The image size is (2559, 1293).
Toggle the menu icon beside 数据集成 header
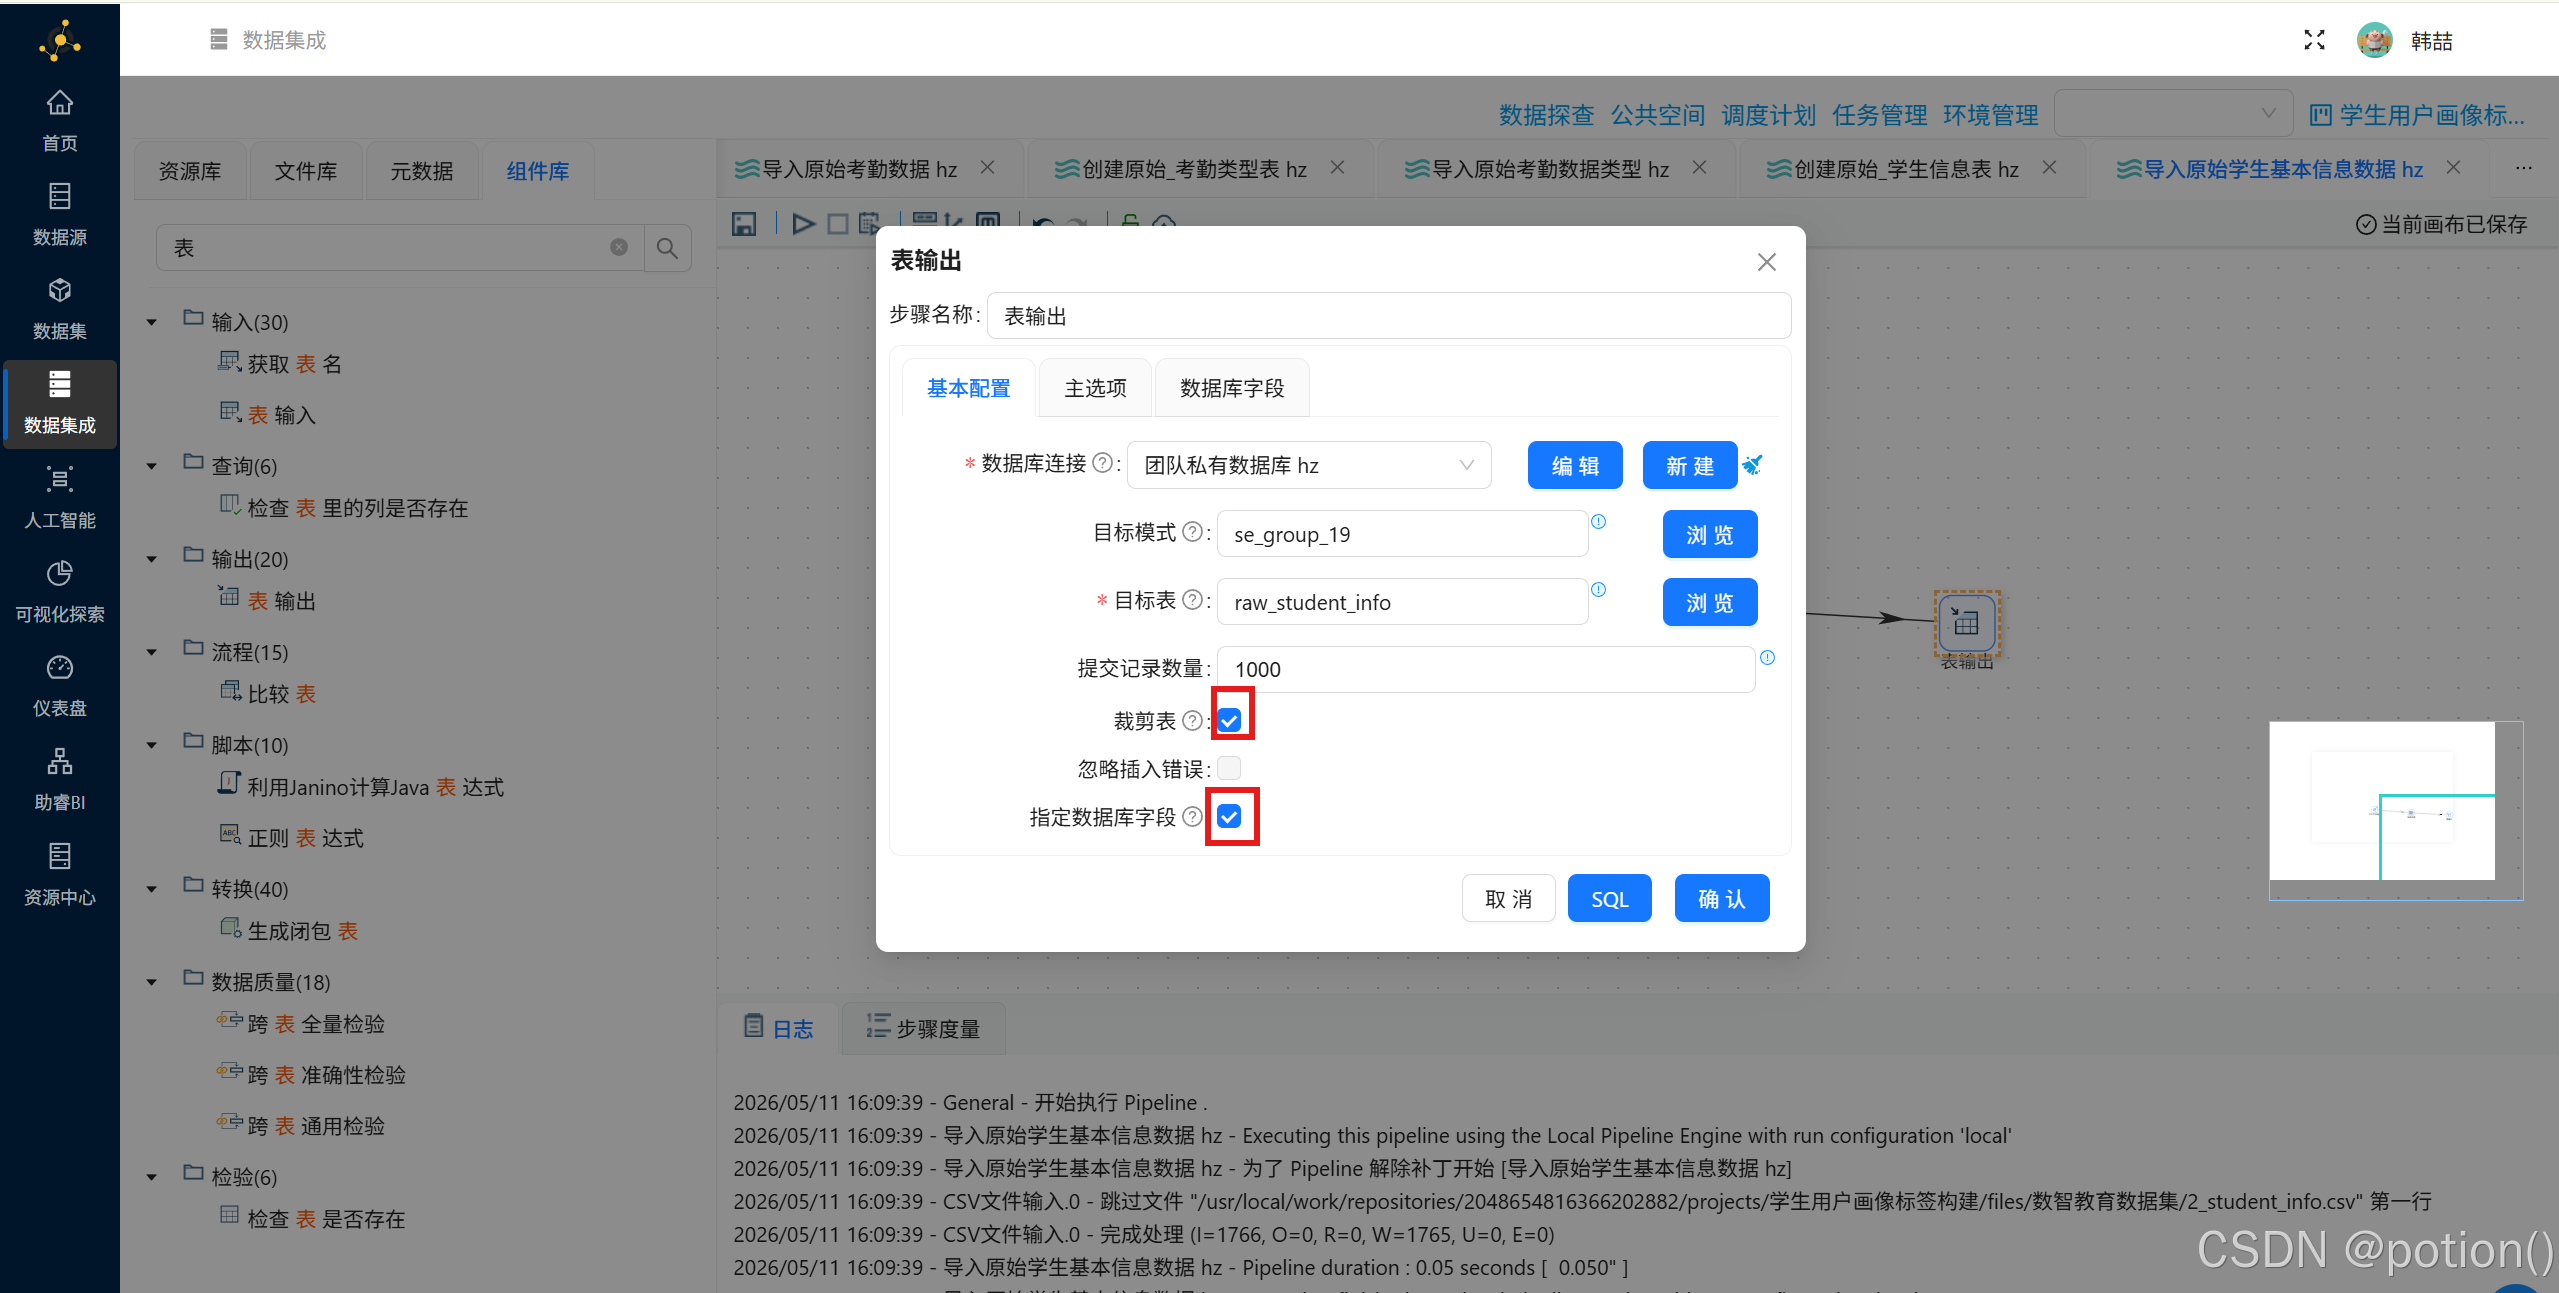coord(219,39)
